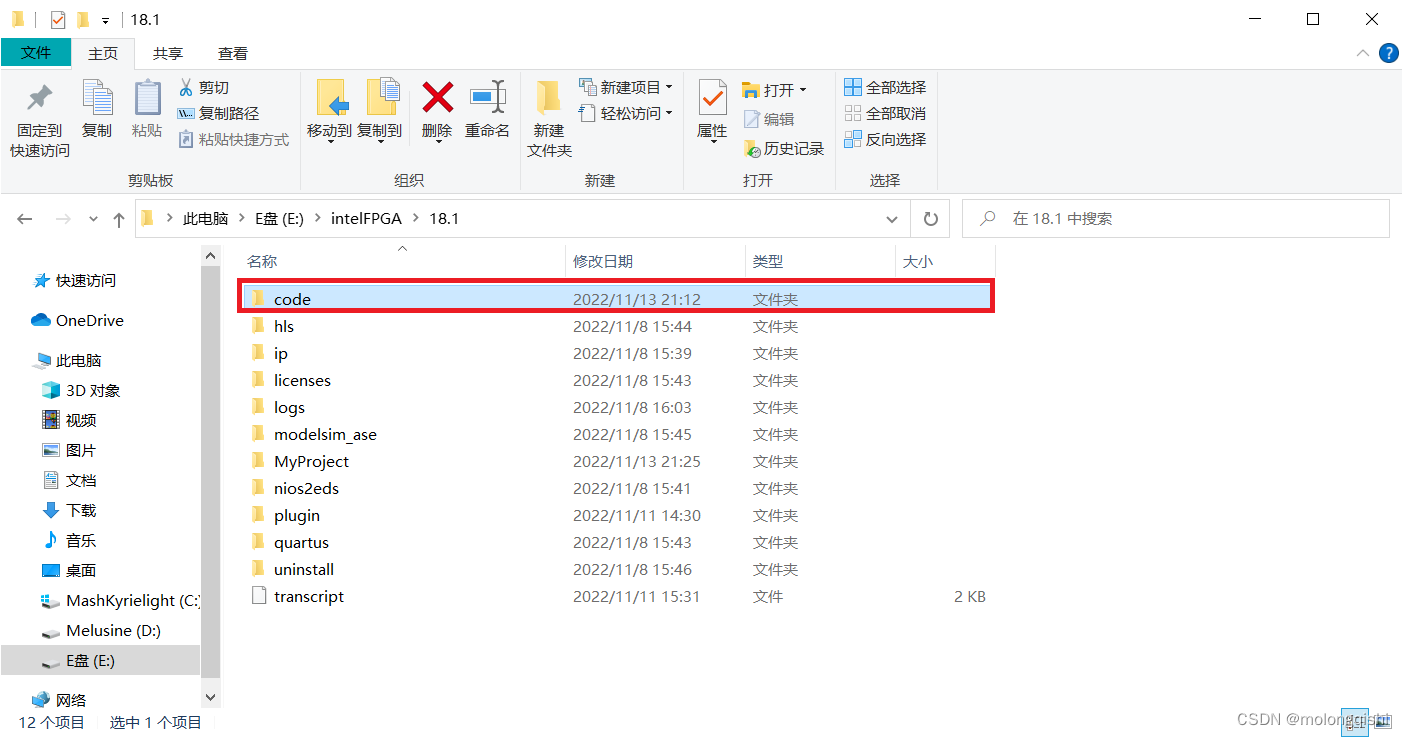The image size is (1403, 738).
Task: Collapse the ribbon with chevron
Action: point(1363,53)
